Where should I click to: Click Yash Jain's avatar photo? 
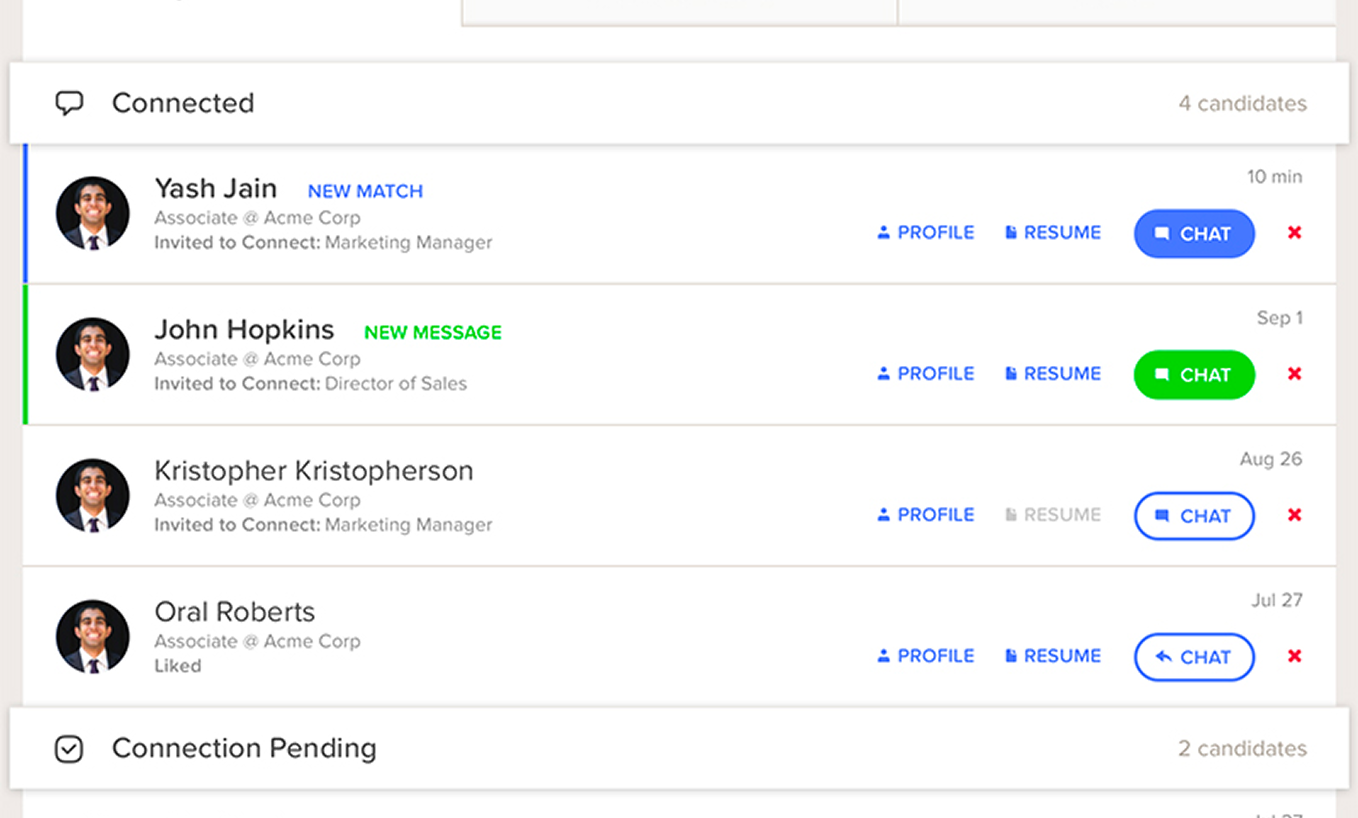[93, 213]
